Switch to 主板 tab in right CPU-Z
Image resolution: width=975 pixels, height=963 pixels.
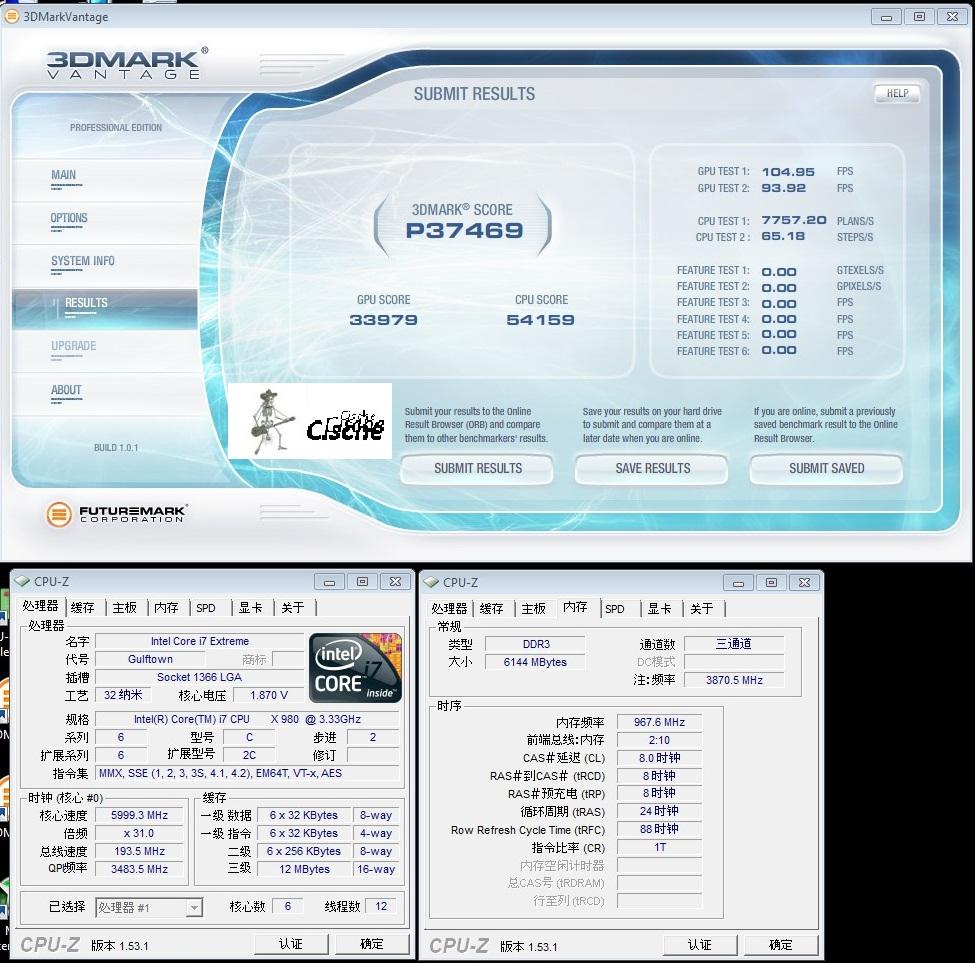pyautogui.click(x=534, y=609)
